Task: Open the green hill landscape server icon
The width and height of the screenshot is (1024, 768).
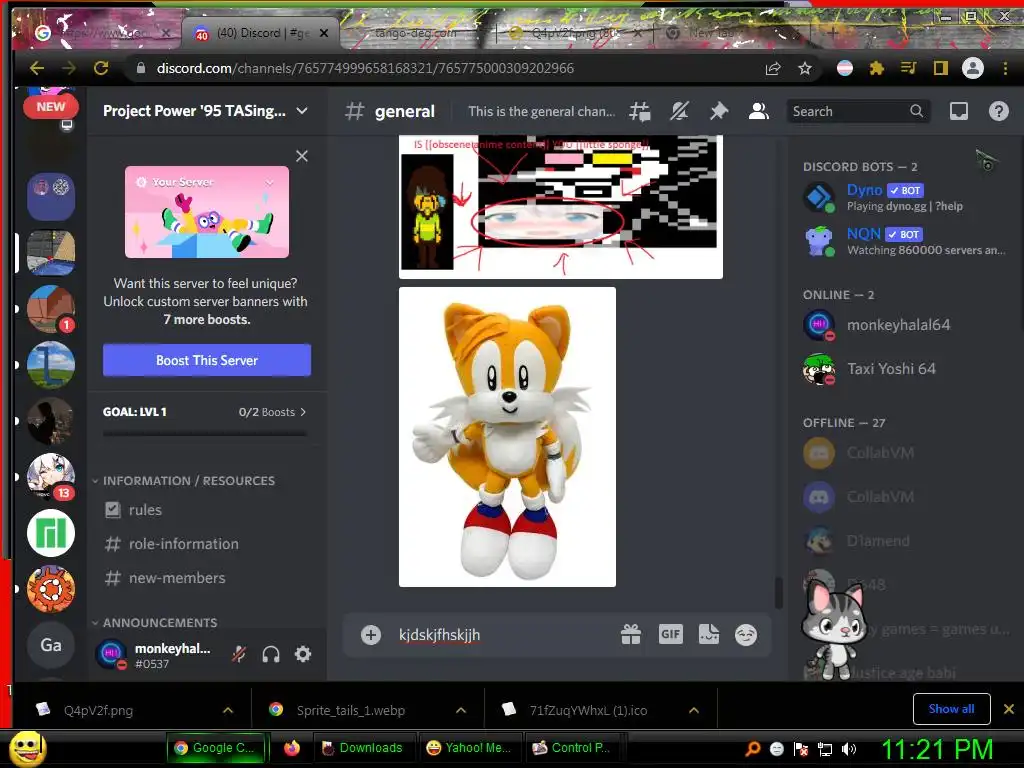Action: [51, 365]
